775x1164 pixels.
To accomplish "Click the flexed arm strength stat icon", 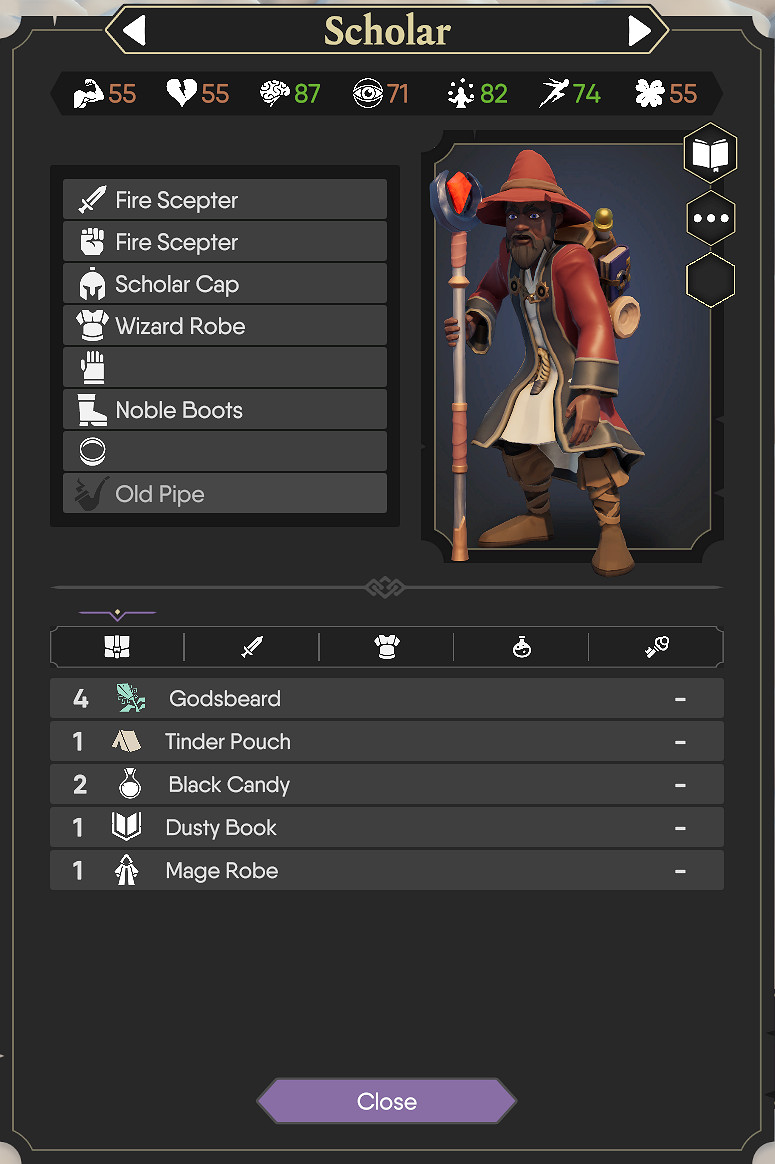I will tap(89, 94).
